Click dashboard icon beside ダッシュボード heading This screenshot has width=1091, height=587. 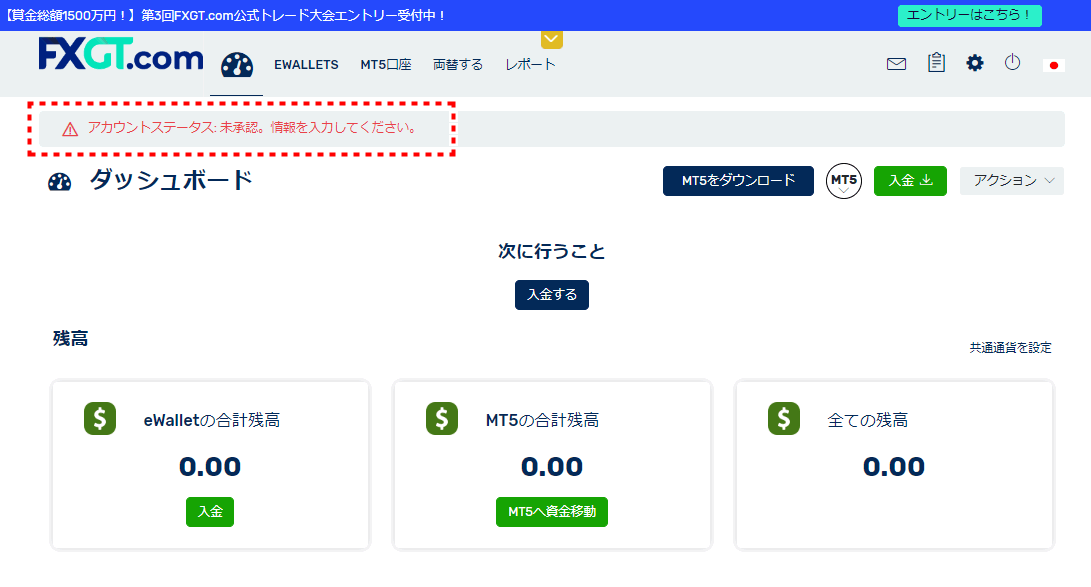[60, 182]
